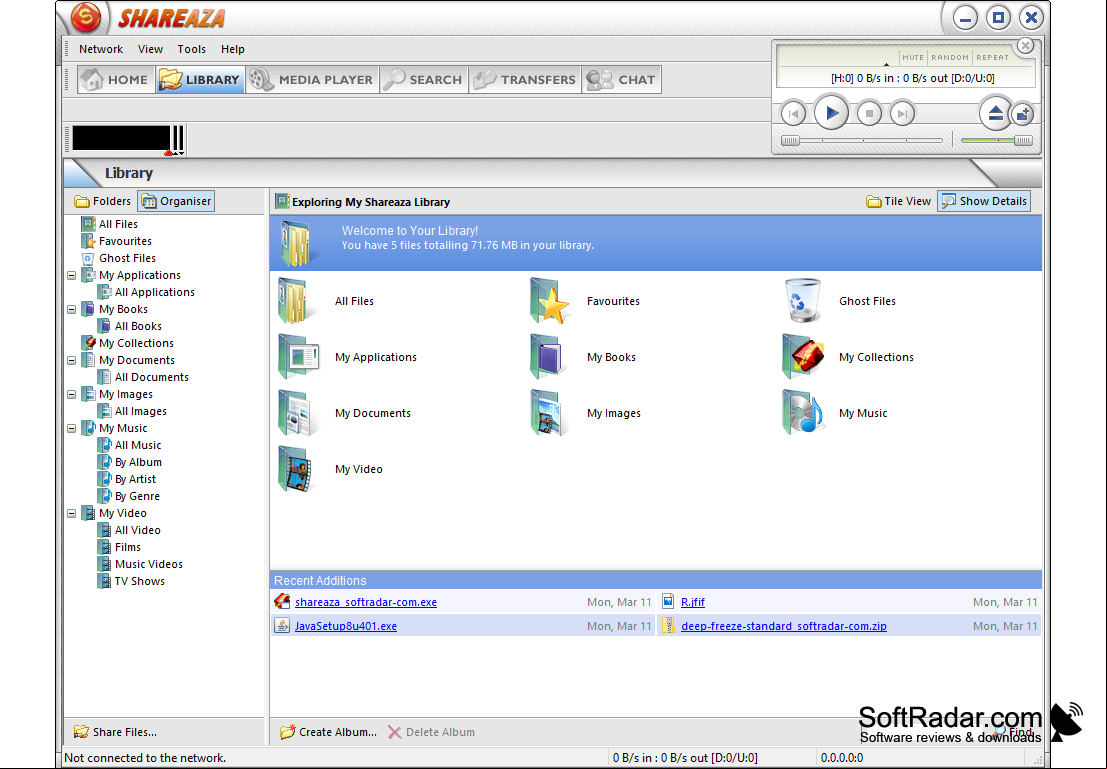Viewport: 1107px width, 769px height.
Task: Open the My Video film folder icon
Action: point(295,469)
